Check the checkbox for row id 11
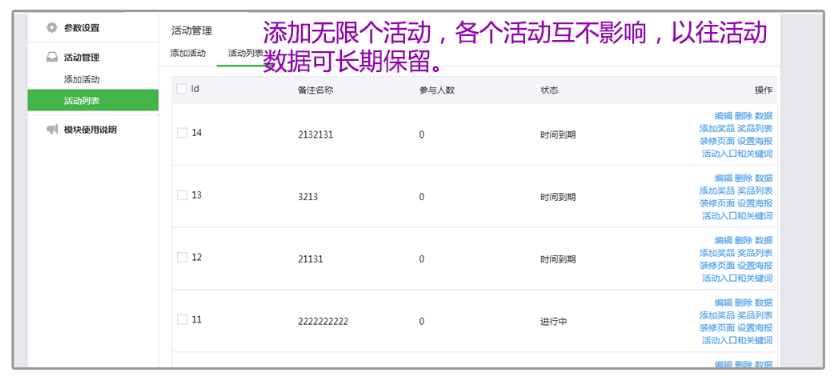 click(x=182, y=319)
